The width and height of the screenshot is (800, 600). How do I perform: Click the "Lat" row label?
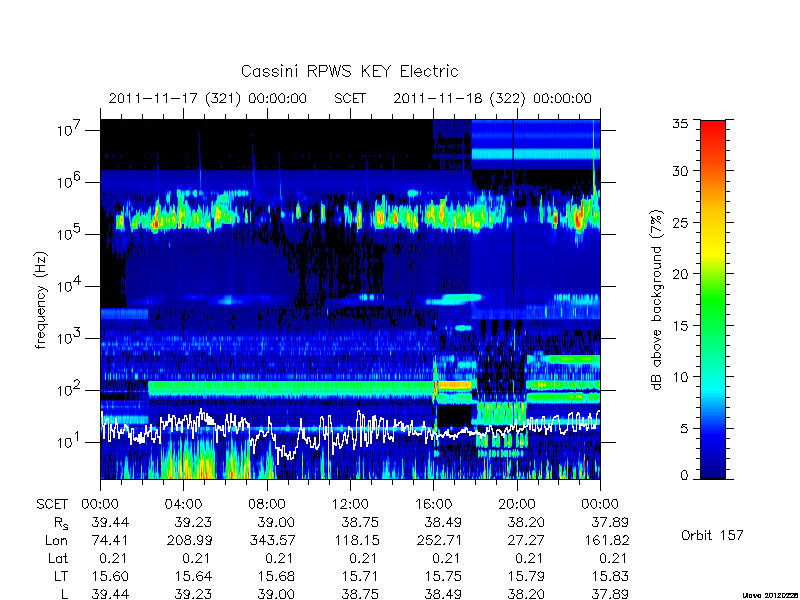[58, 559]
